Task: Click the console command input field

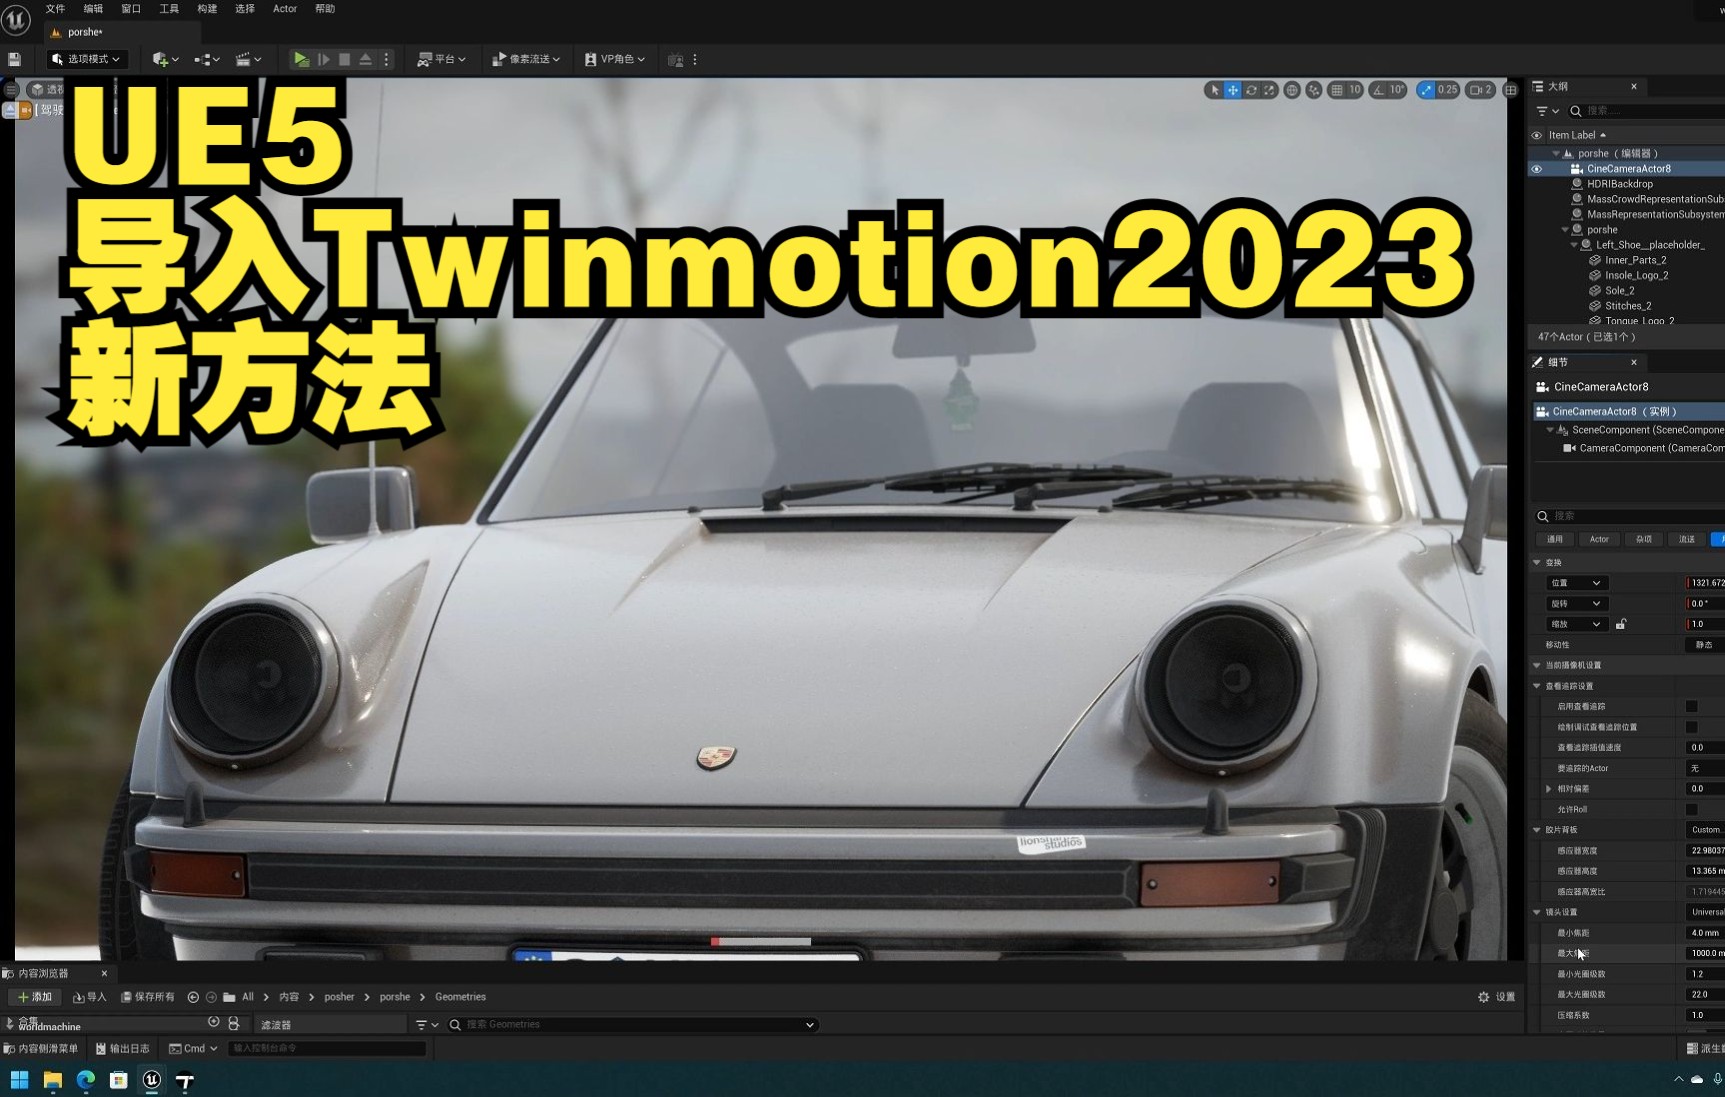Action: pyautogui.click(x=325, y=1048)
